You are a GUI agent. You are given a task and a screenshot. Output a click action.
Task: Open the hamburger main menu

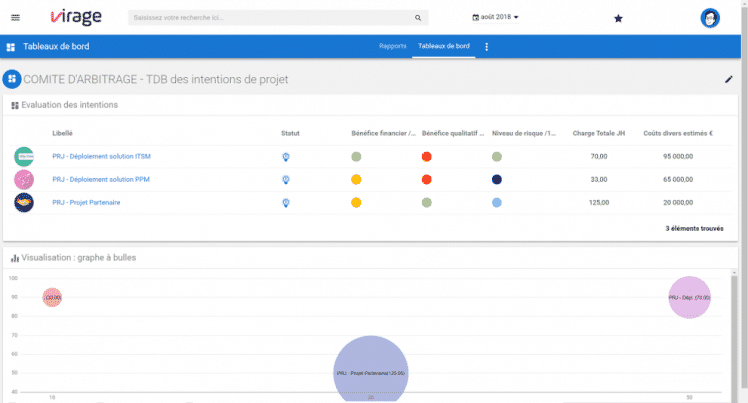pyautogui.click(x=15, y=18)
